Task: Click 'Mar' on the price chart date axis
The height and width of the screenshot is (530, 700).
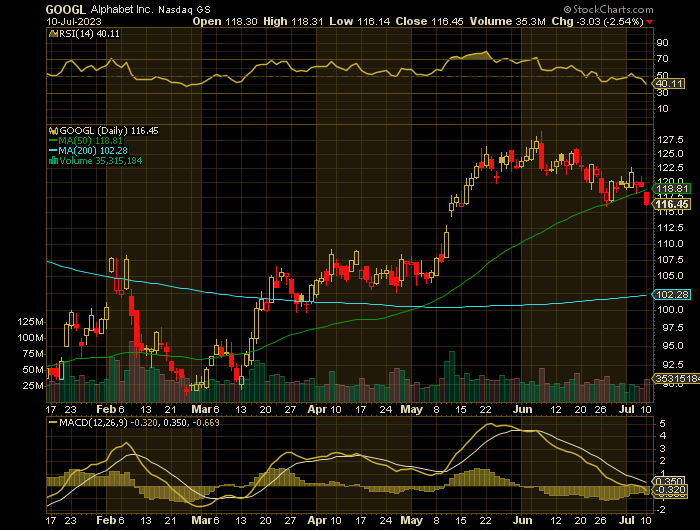Action: tap(200, 409)
